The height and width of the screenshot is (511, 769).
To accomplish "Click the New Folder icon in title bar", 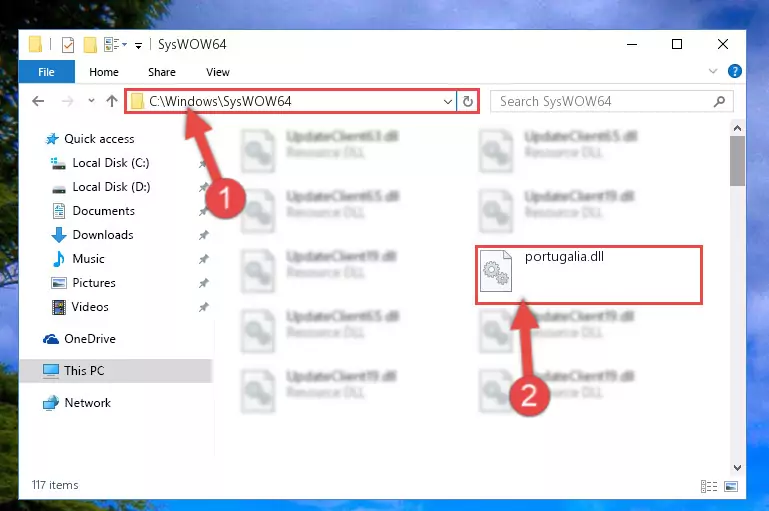I will (x=90, y=45).
